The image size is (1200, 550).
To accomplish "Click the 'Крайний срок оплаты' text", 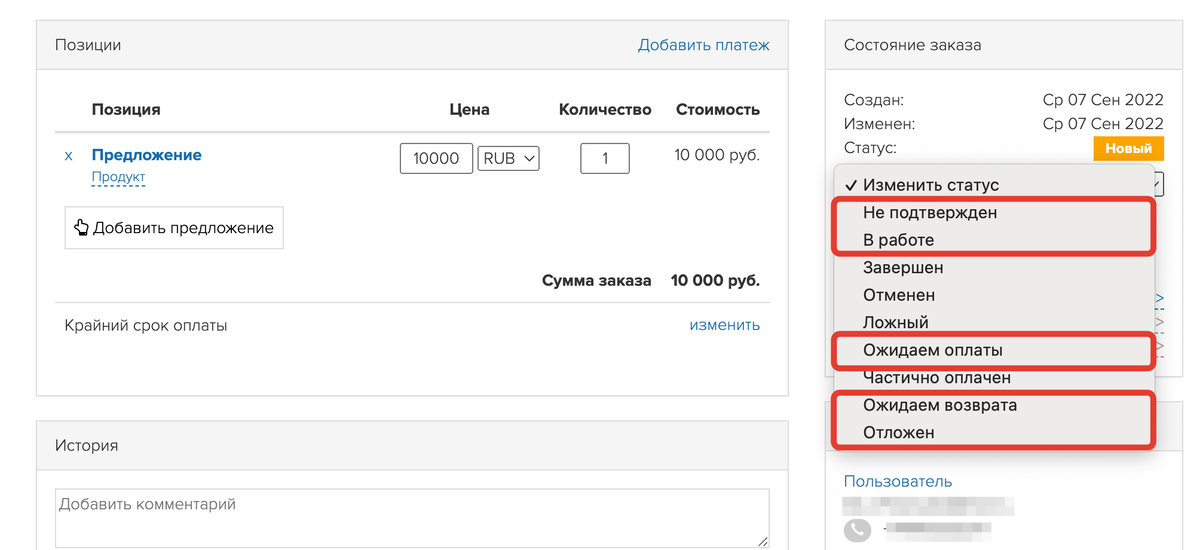I will [146, 325].
